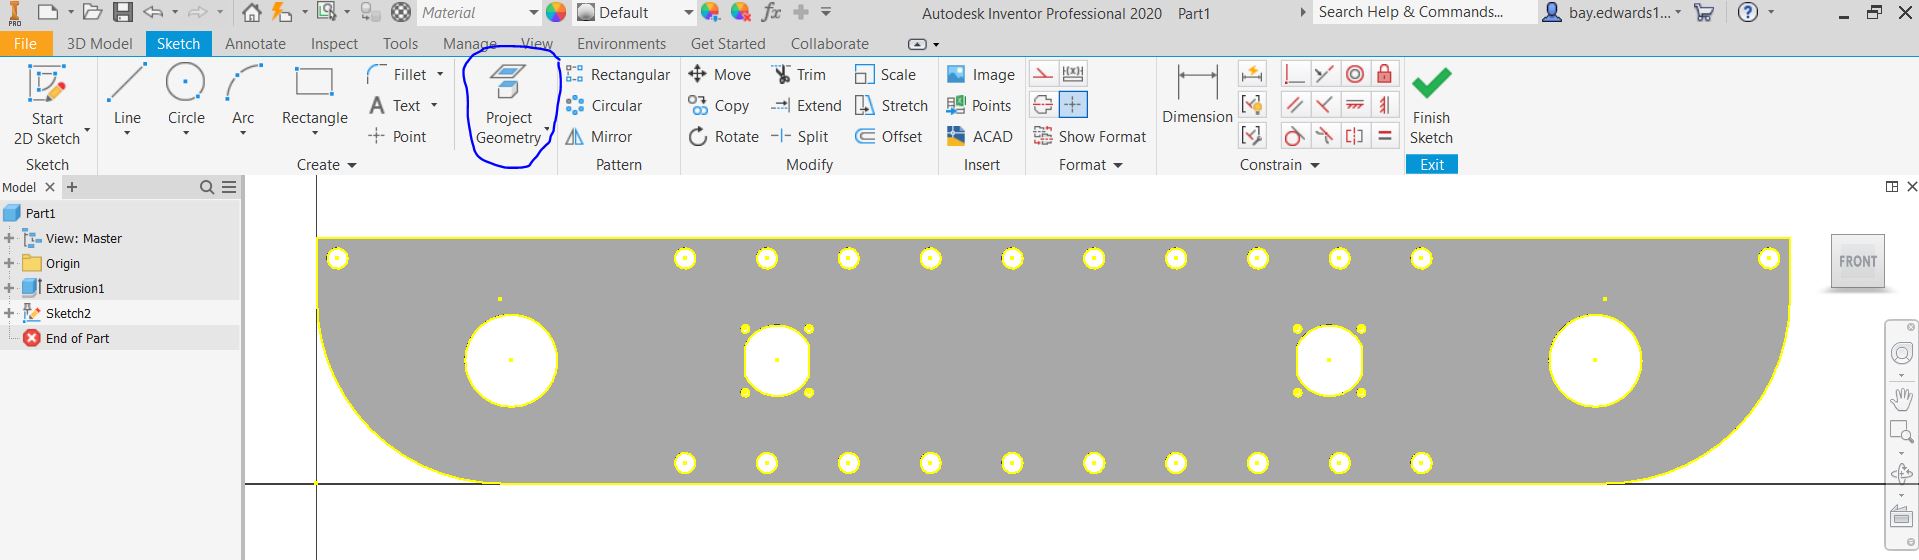Image resolution: width=1919 pixels, height=560 pixels.
Task: Select the Line sketch tool
Action: point(127,98)
